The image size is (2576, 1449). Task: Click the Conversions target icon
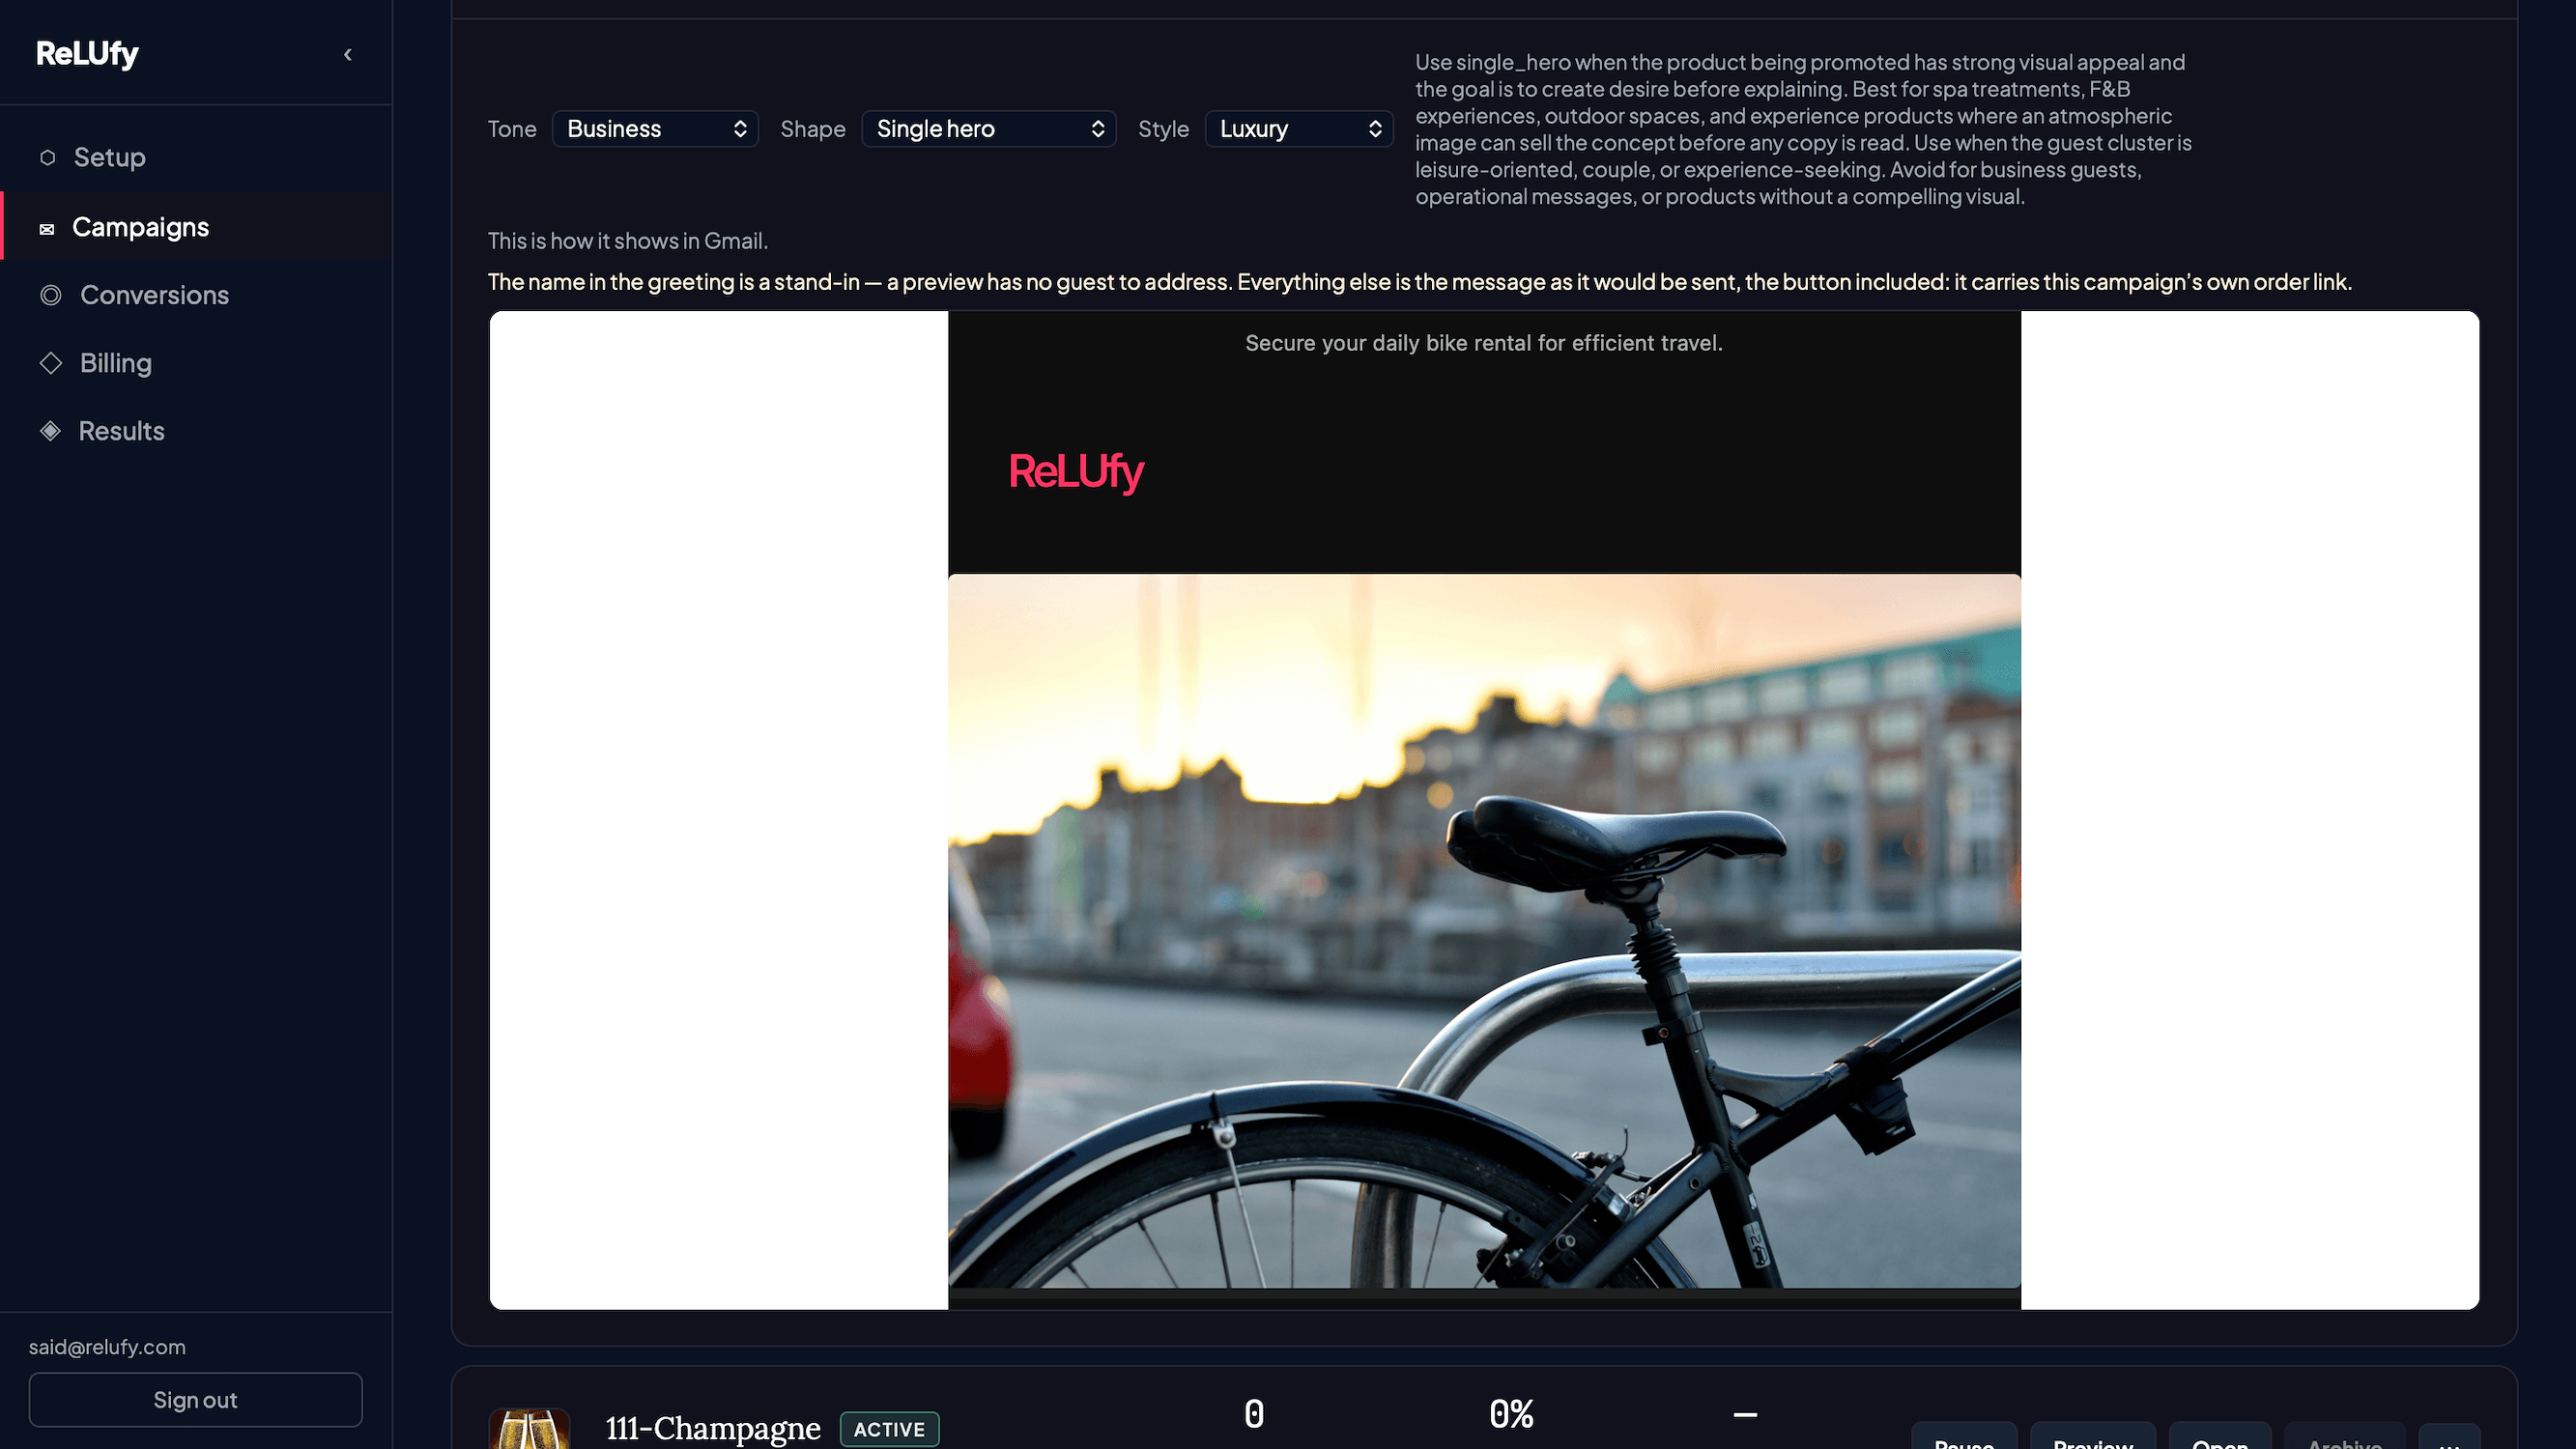[51, 295]
